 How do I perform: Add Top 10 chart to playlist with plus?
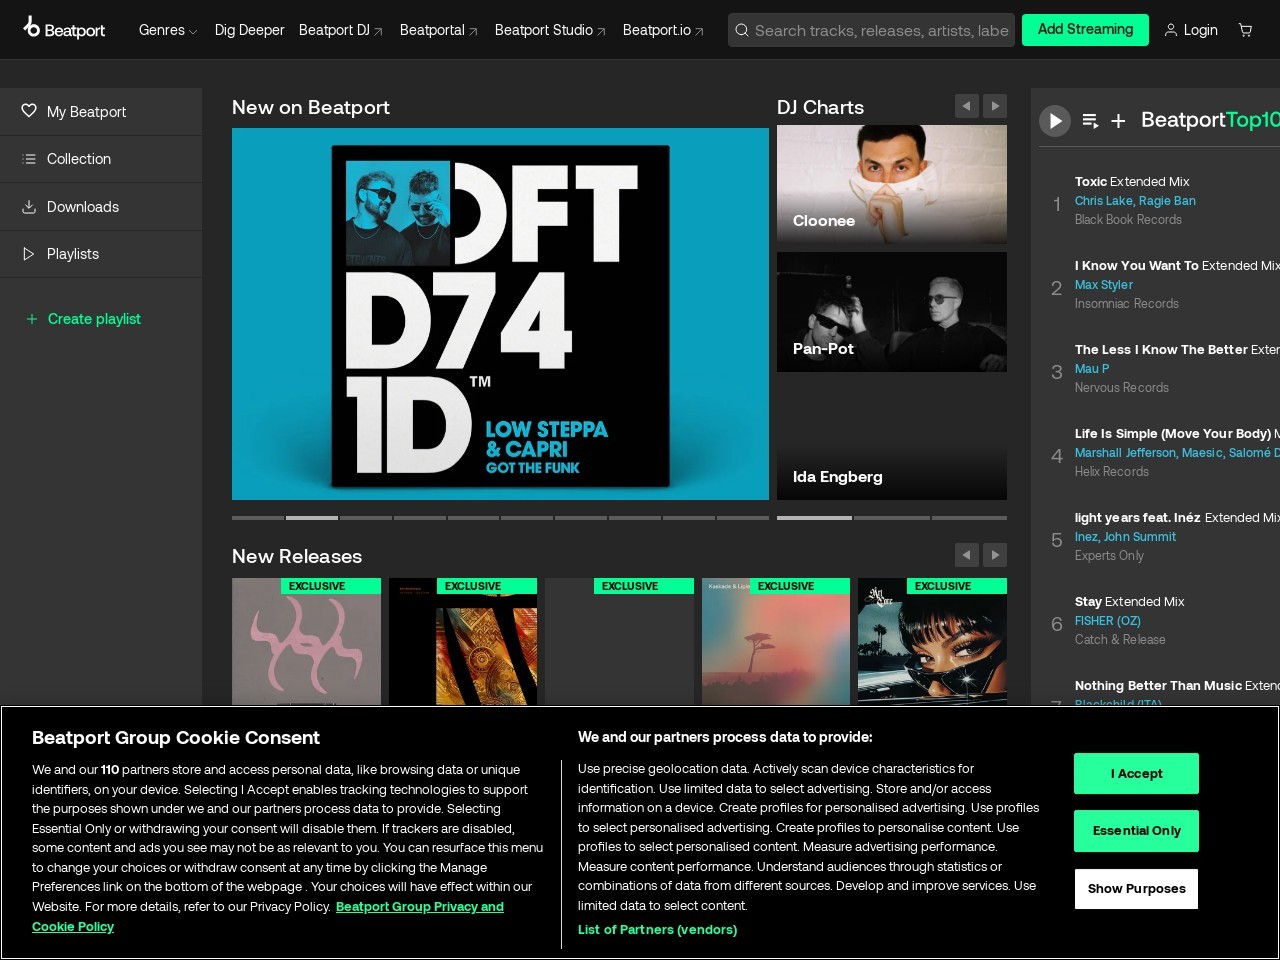[x=1118, y=121]
